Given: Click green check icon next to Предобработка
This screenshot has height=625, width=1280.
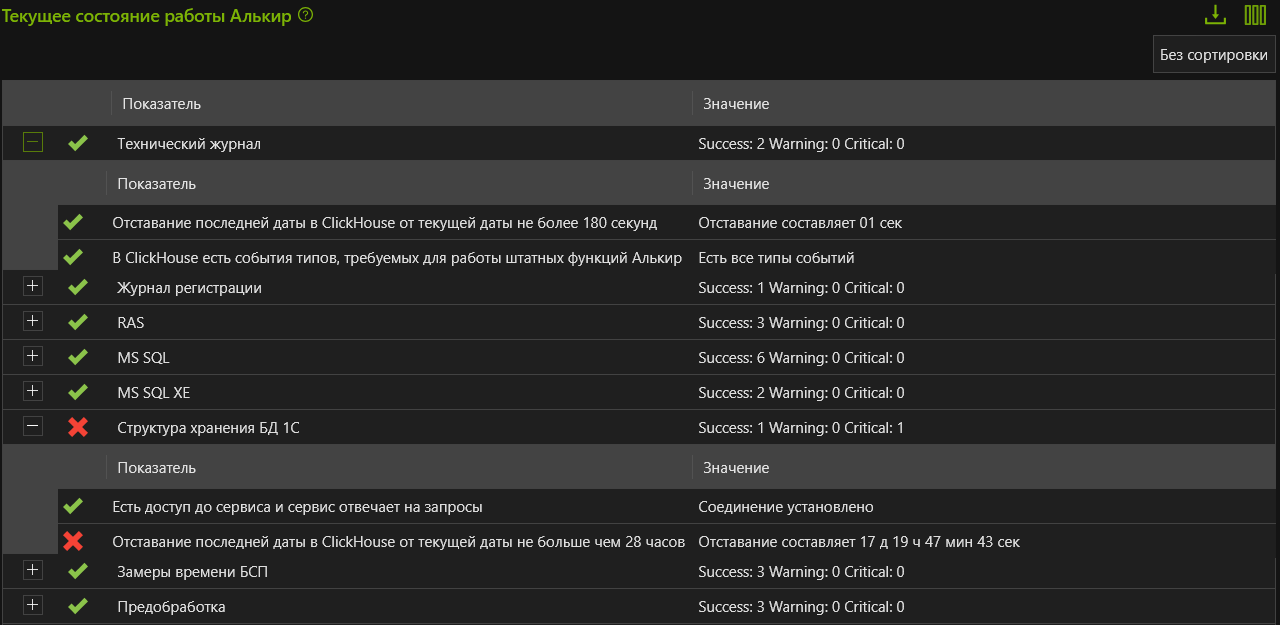Looking at the screenshot, I should click(78, 606).
